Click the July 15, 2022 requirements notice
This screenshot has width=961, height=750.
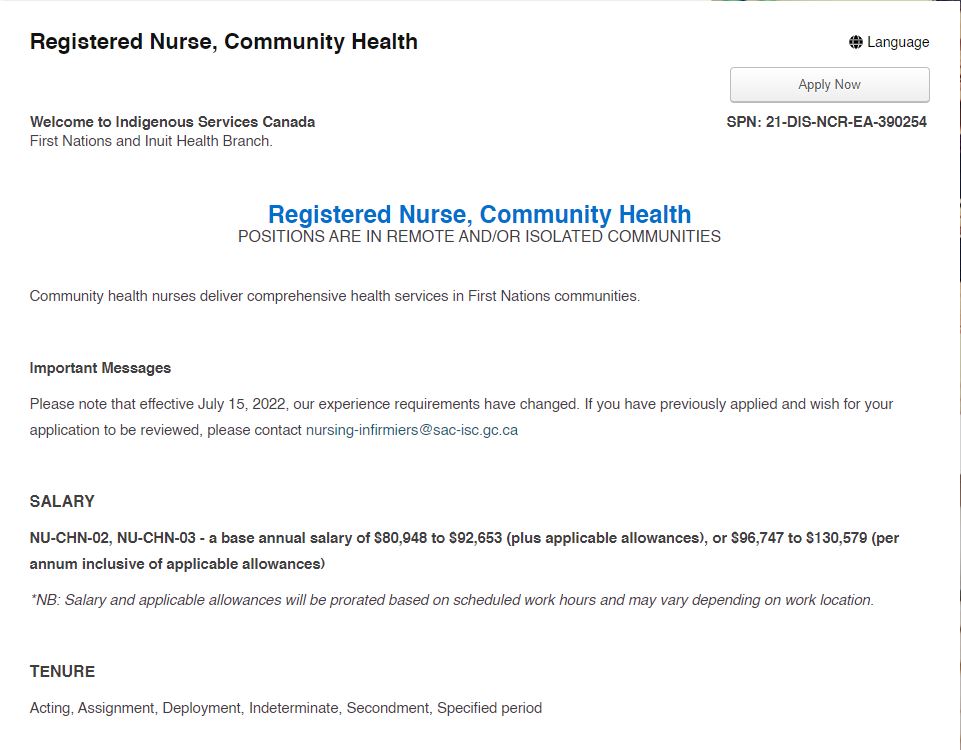462,404
